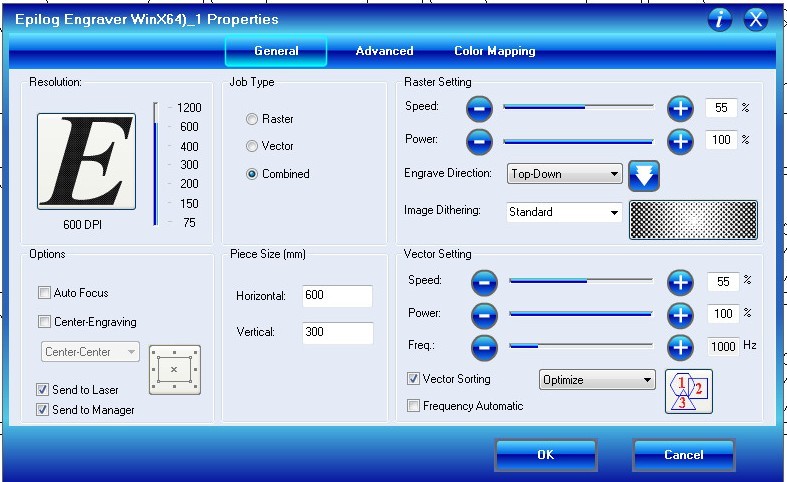787x482 pixels.
Task: Click the vector Power slider track
Action: pos(581,314)
